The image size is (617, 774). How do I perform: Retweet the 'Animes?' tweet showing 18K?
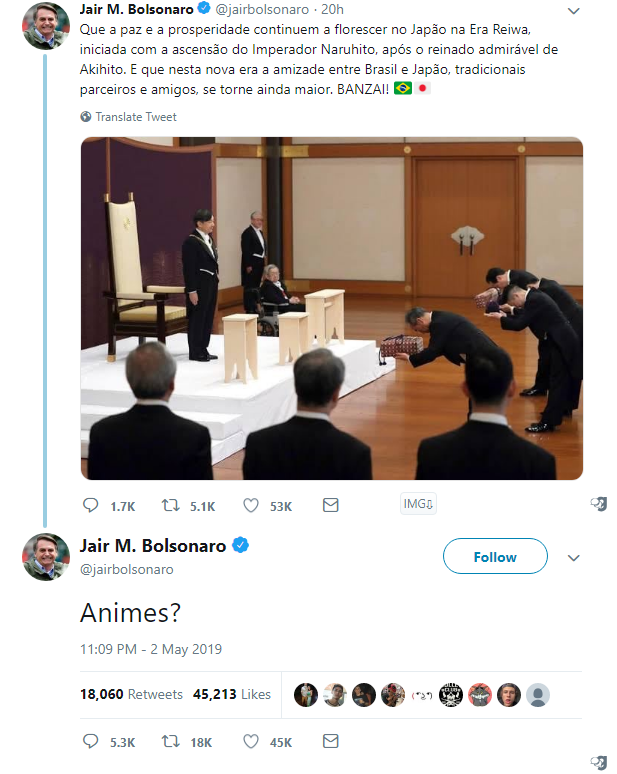(171, 742)
